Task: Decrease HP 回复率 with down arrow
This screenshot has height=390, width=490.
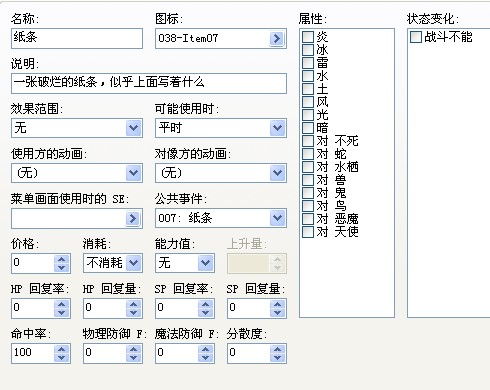Action: [62, 312]
